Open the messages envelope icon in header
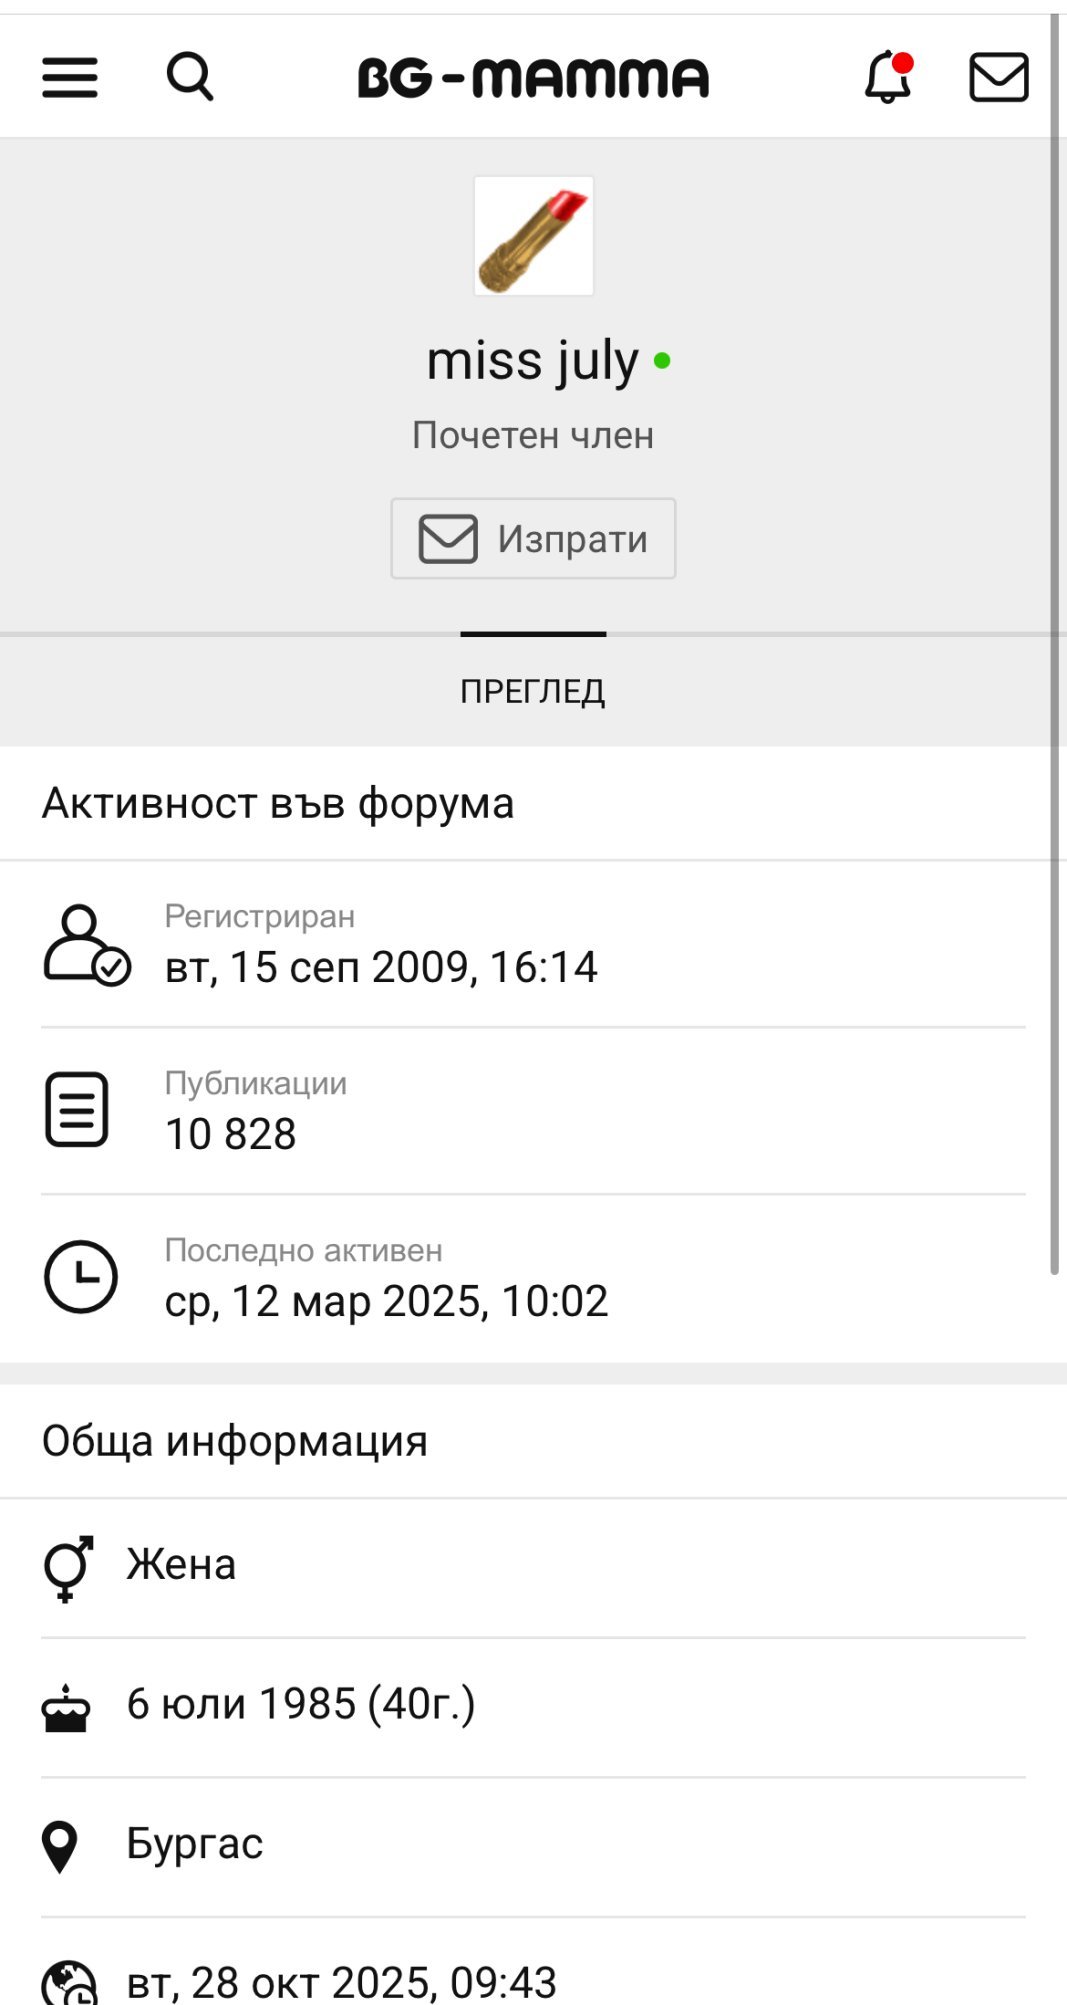This screenshot has width=1067, height=2005. (998, 77)
